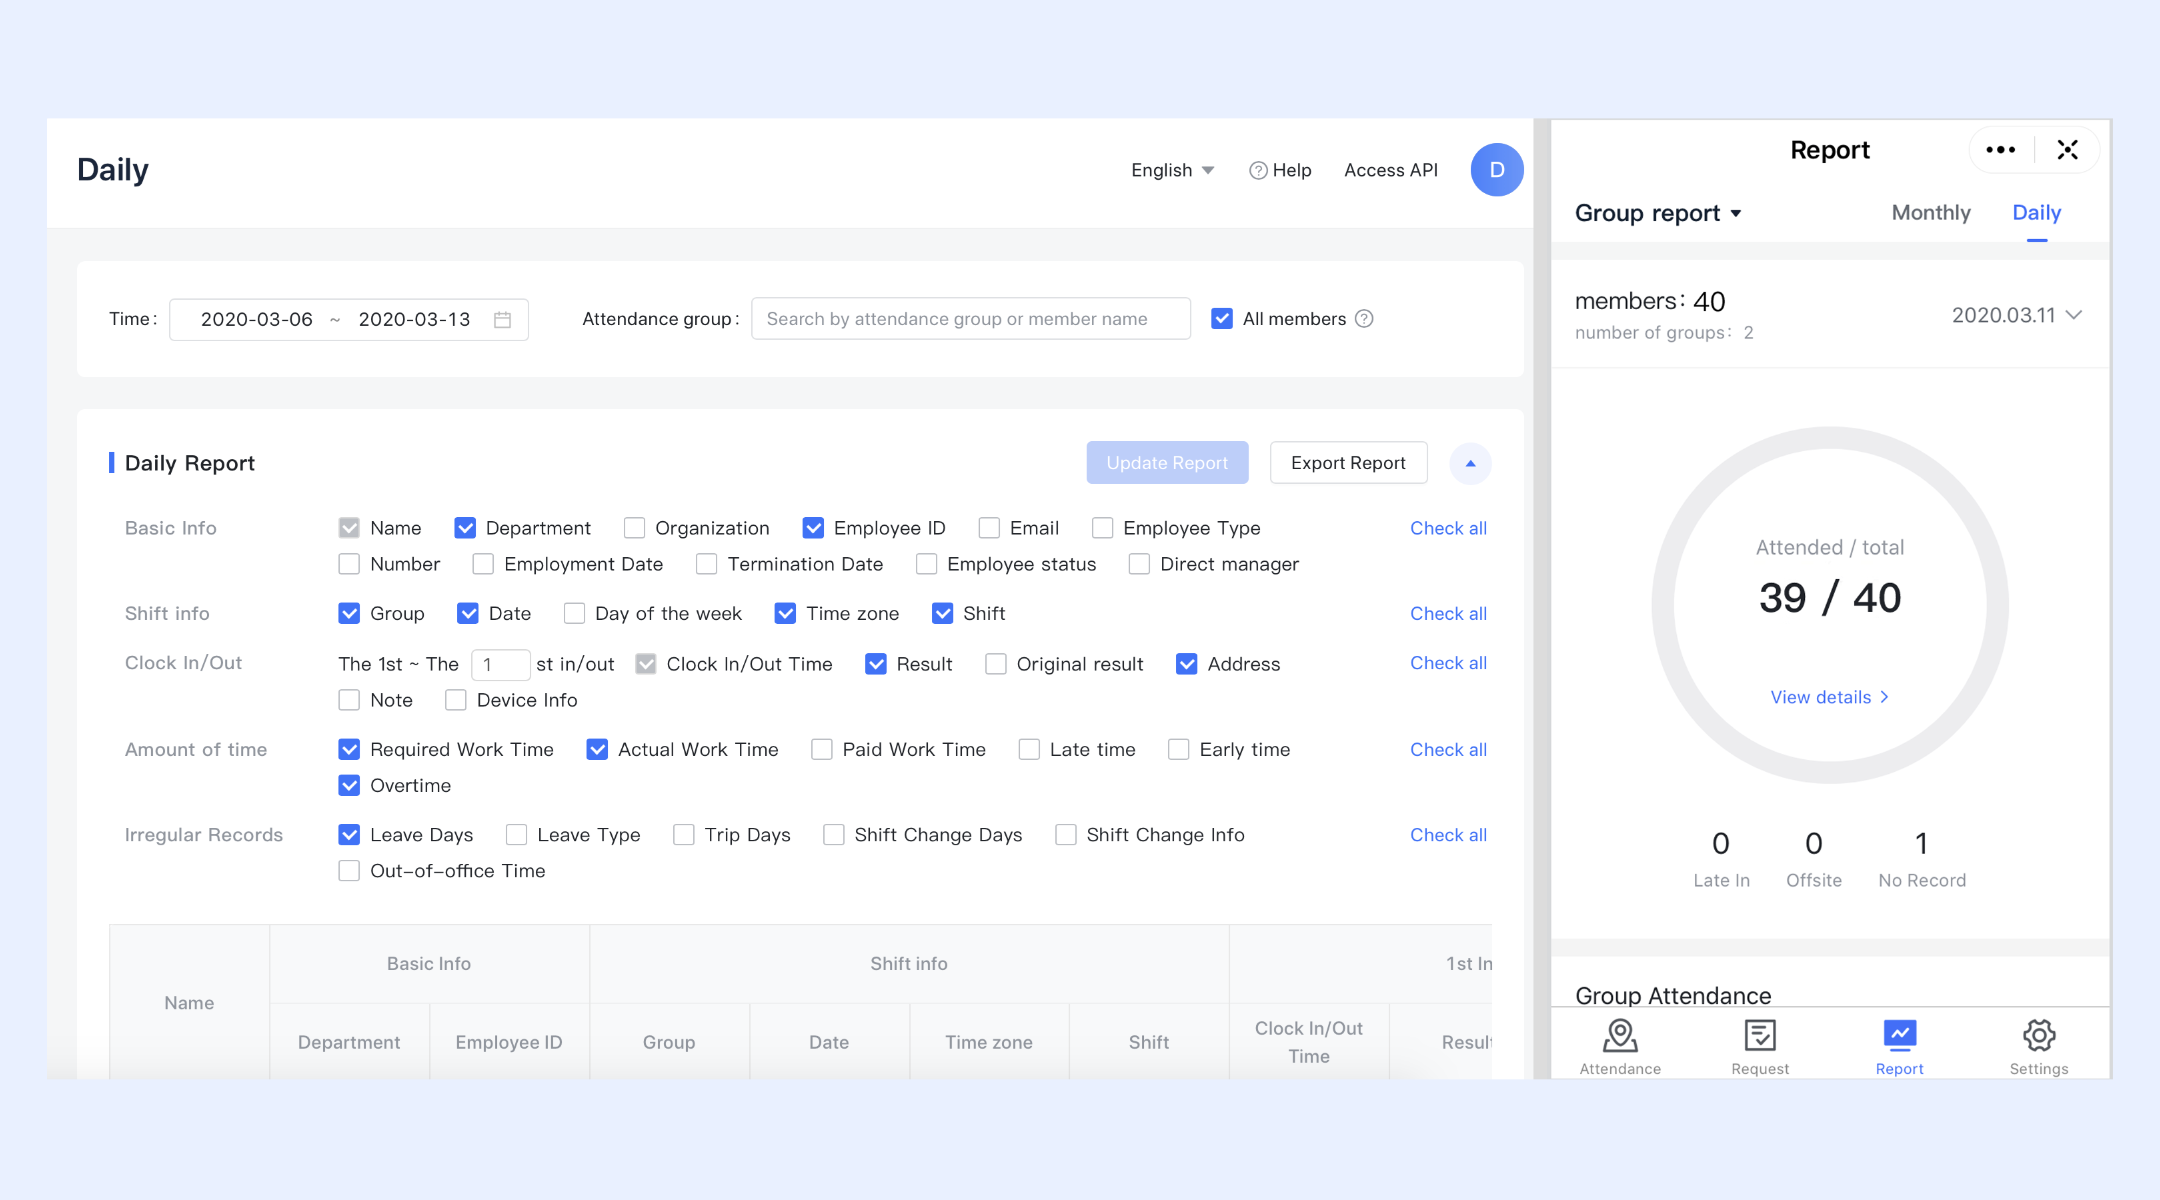Viewport: 2160px width, 1200px height.
Task: Open Request in bottom navigation
Action: click(x=1760, y=1047)
